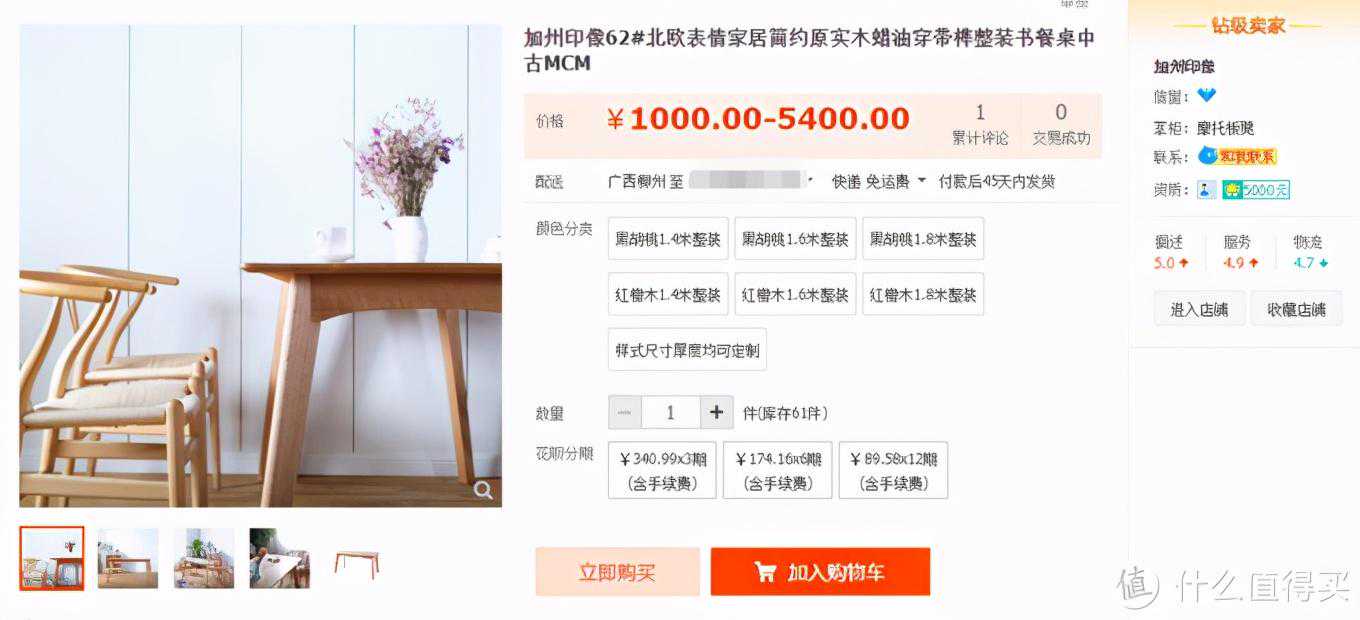Click the blue seller qualification person icon

[1207, 190]
